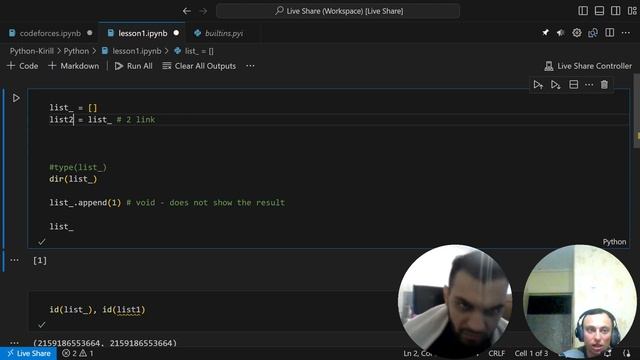Open customize layout icon

point(632,11)
